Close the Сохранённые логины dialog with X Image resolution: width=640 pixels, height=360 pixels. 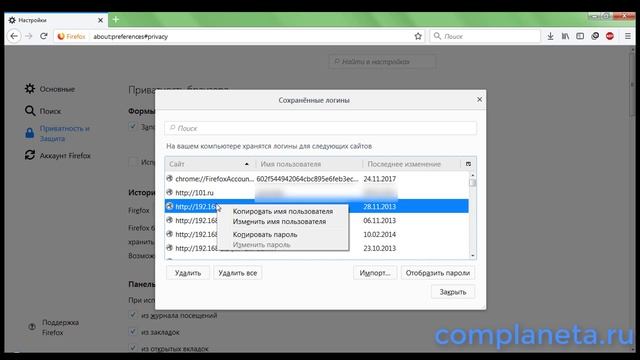480,100
